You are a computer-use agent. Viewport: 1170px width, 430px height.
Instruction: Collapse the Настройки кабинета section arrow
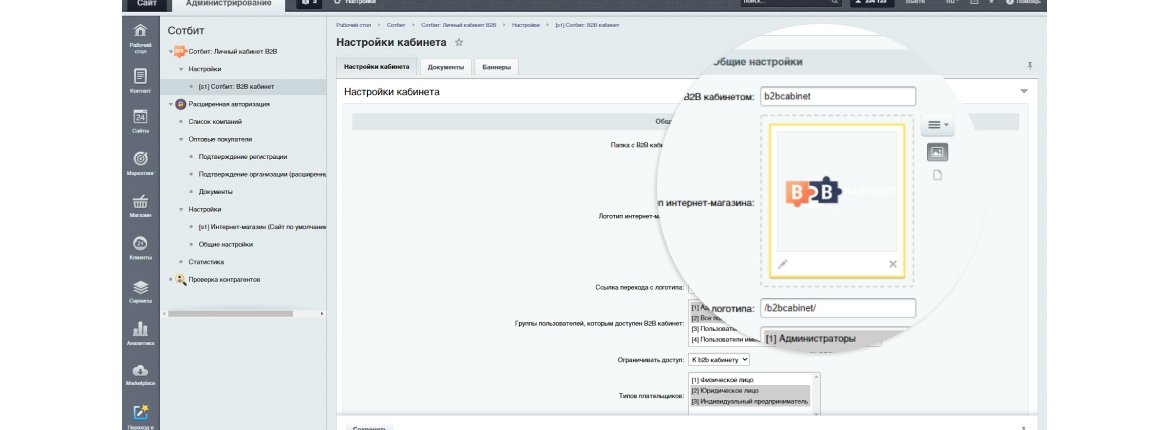[1024, 92]
